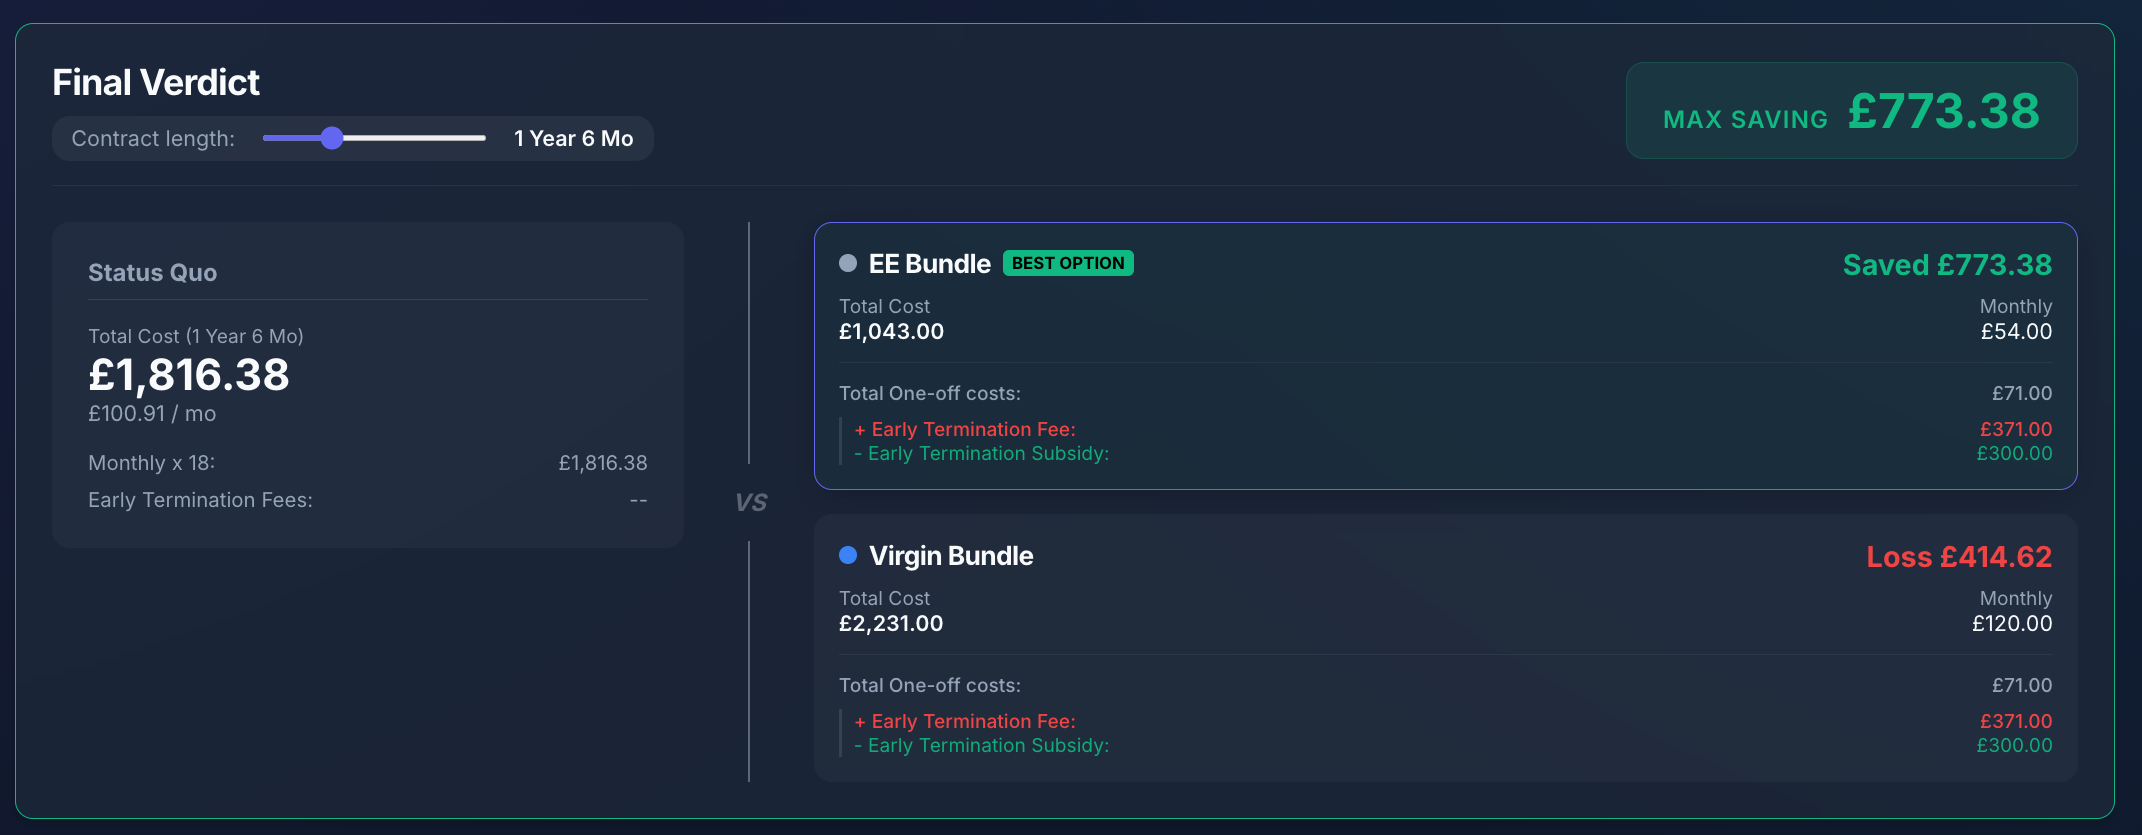The image size is (2142, 835).
Task: Click the Loss £414.62 label
Action: click(x=1959, y=557)
